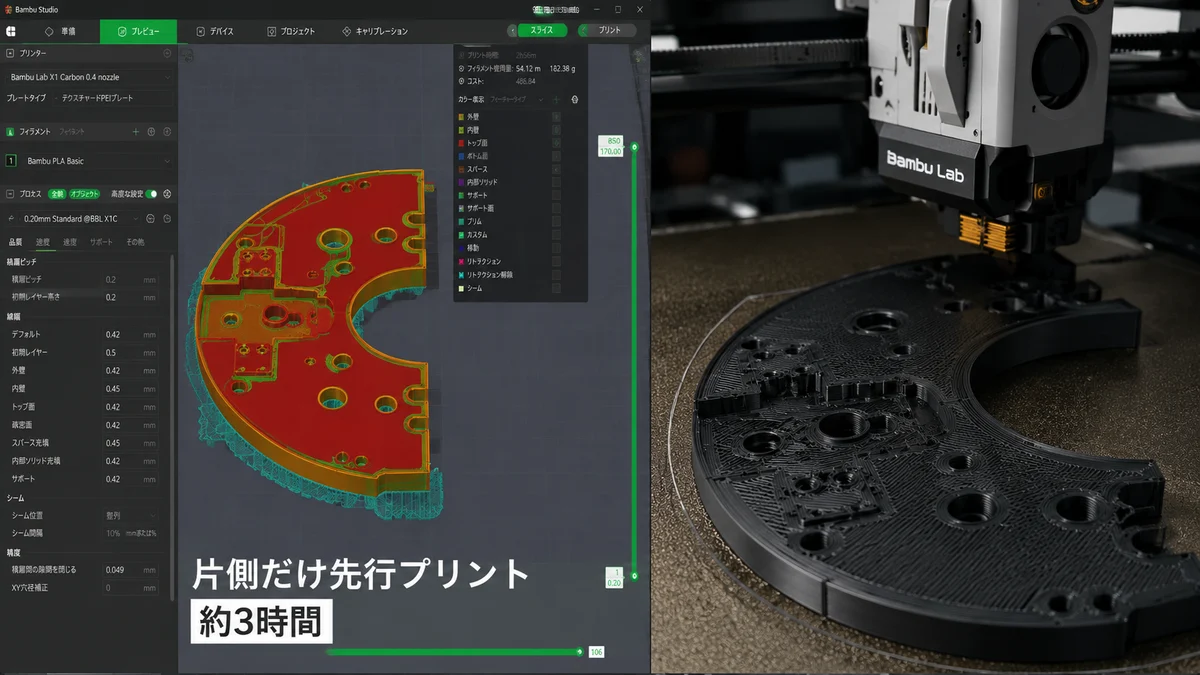Click the 外壁 legend color swatch
Viewport: 1200px width, 675px height.
(461, 117)
